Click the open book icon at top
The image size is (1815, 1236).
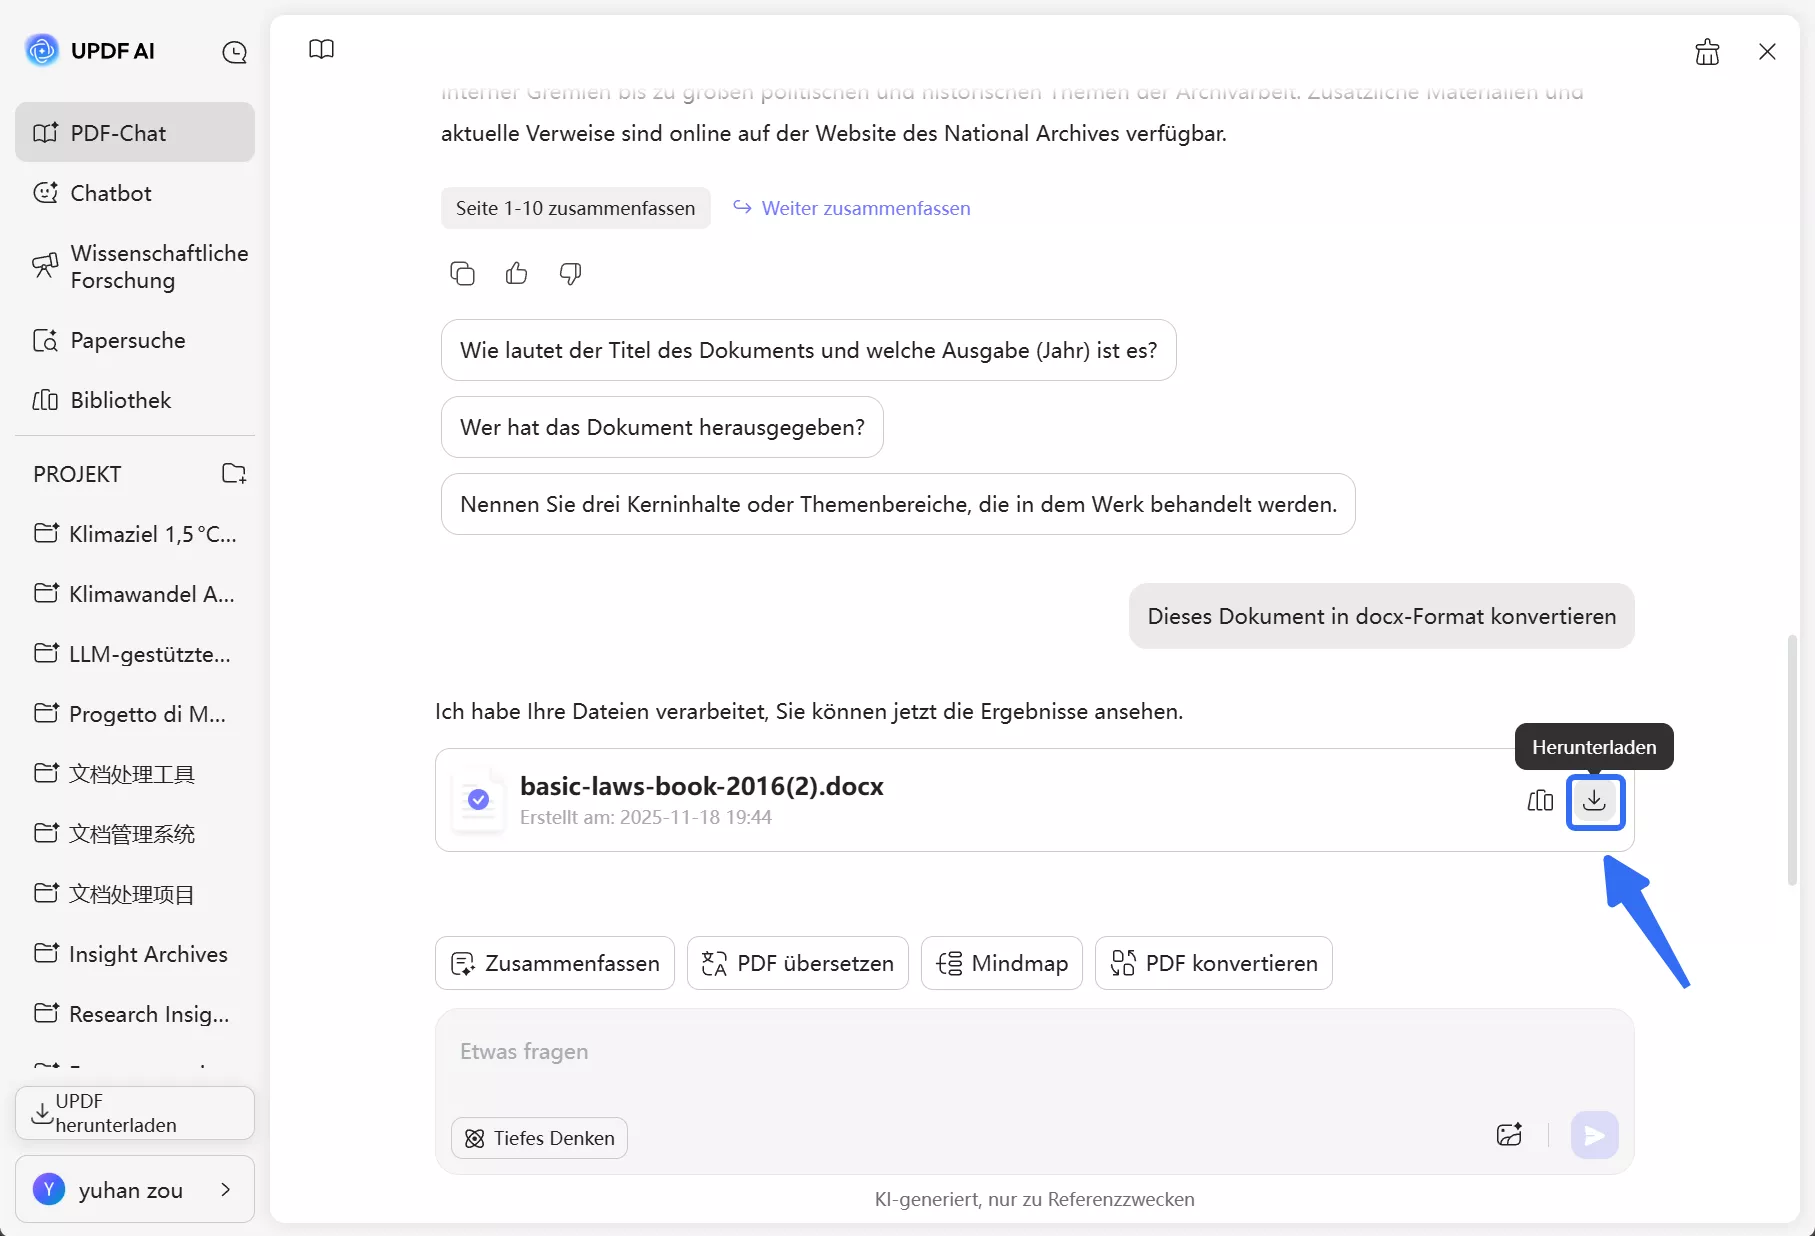click(321, 50)
